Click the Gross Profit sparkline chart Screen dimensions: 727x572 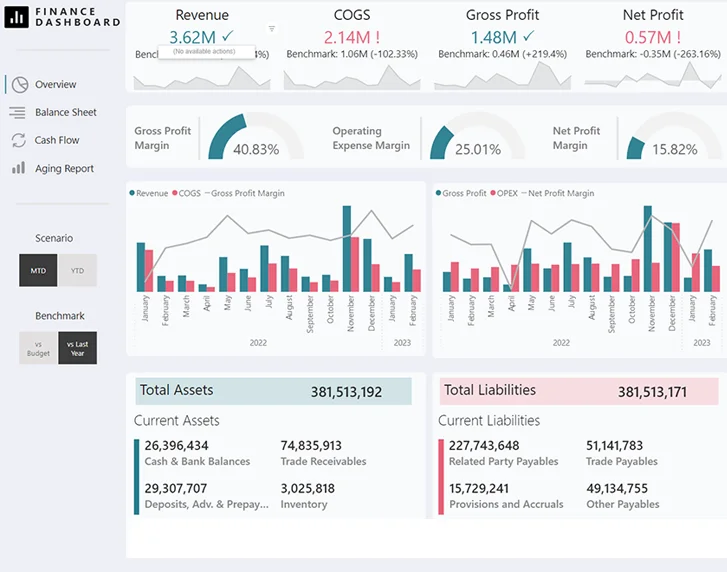click(503, 76)
